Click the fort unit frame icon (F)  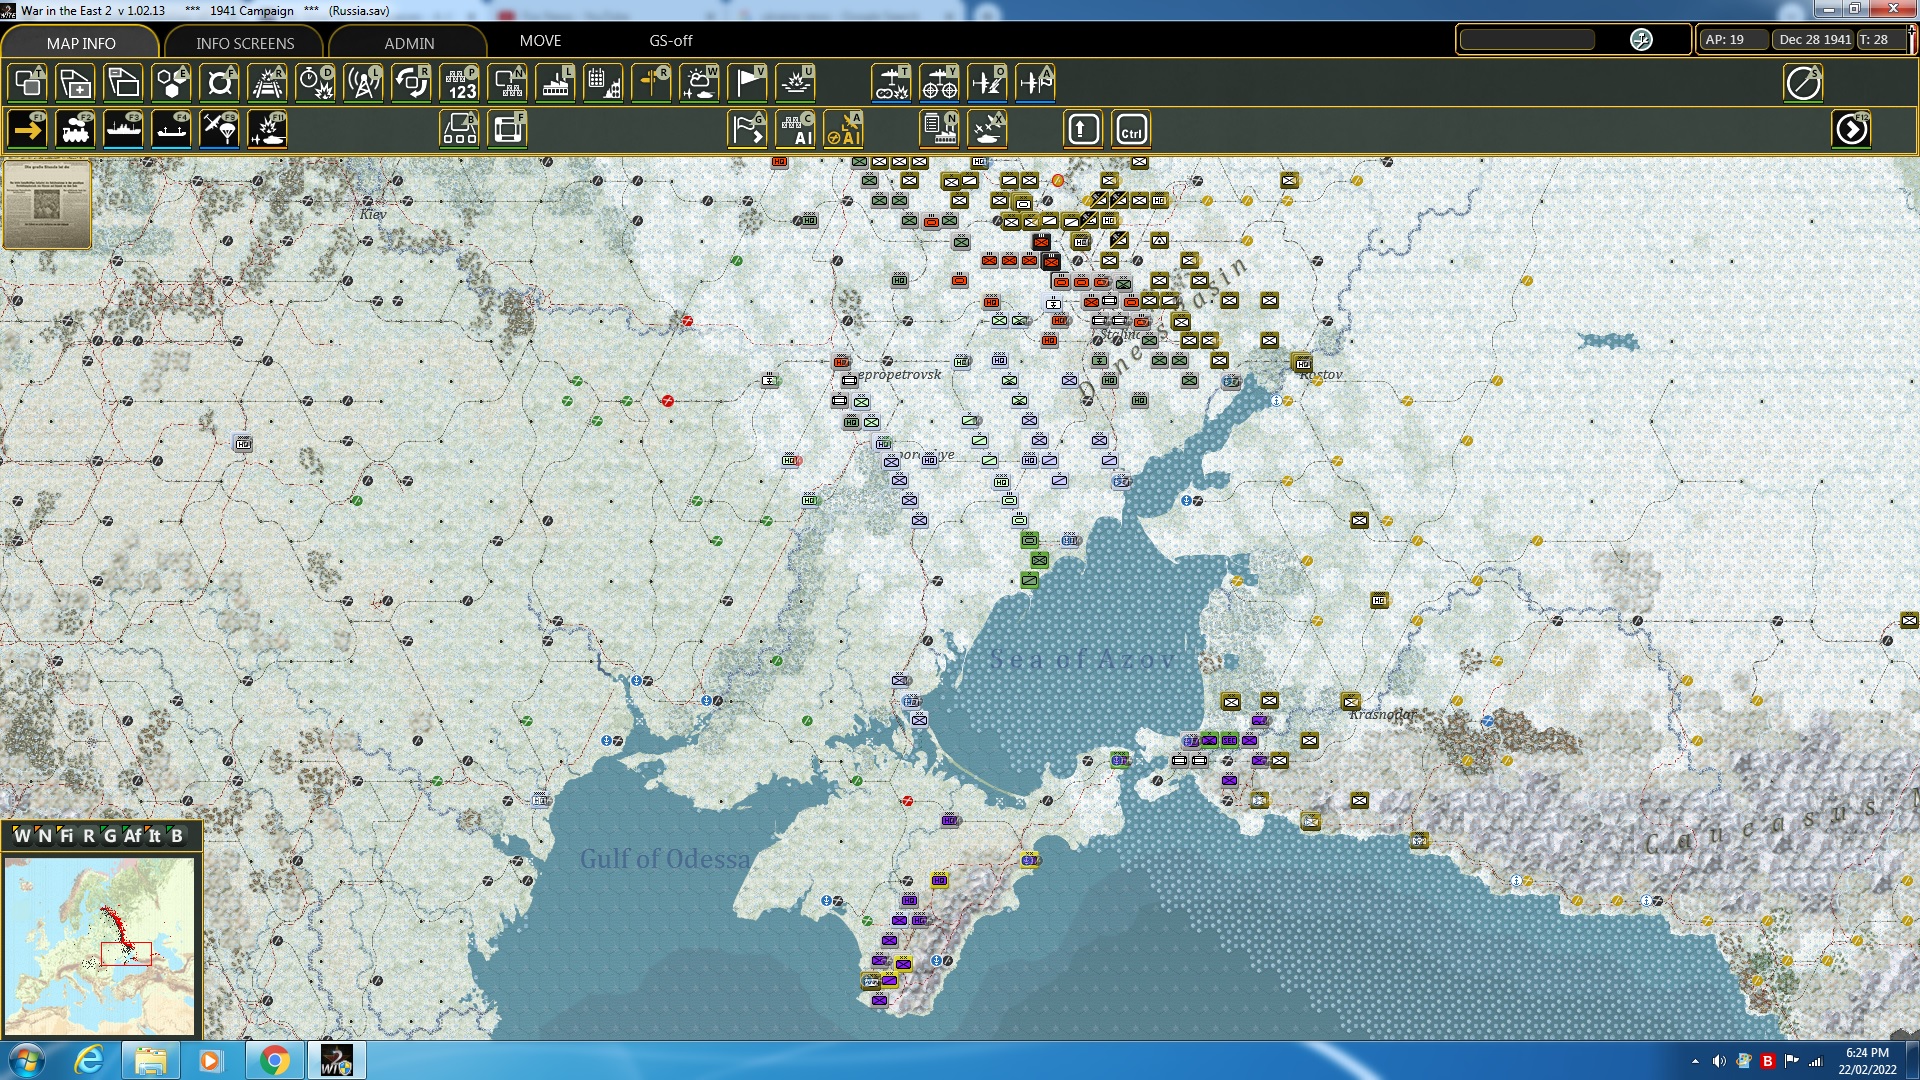pyautogui.click(x=508, y=130)
